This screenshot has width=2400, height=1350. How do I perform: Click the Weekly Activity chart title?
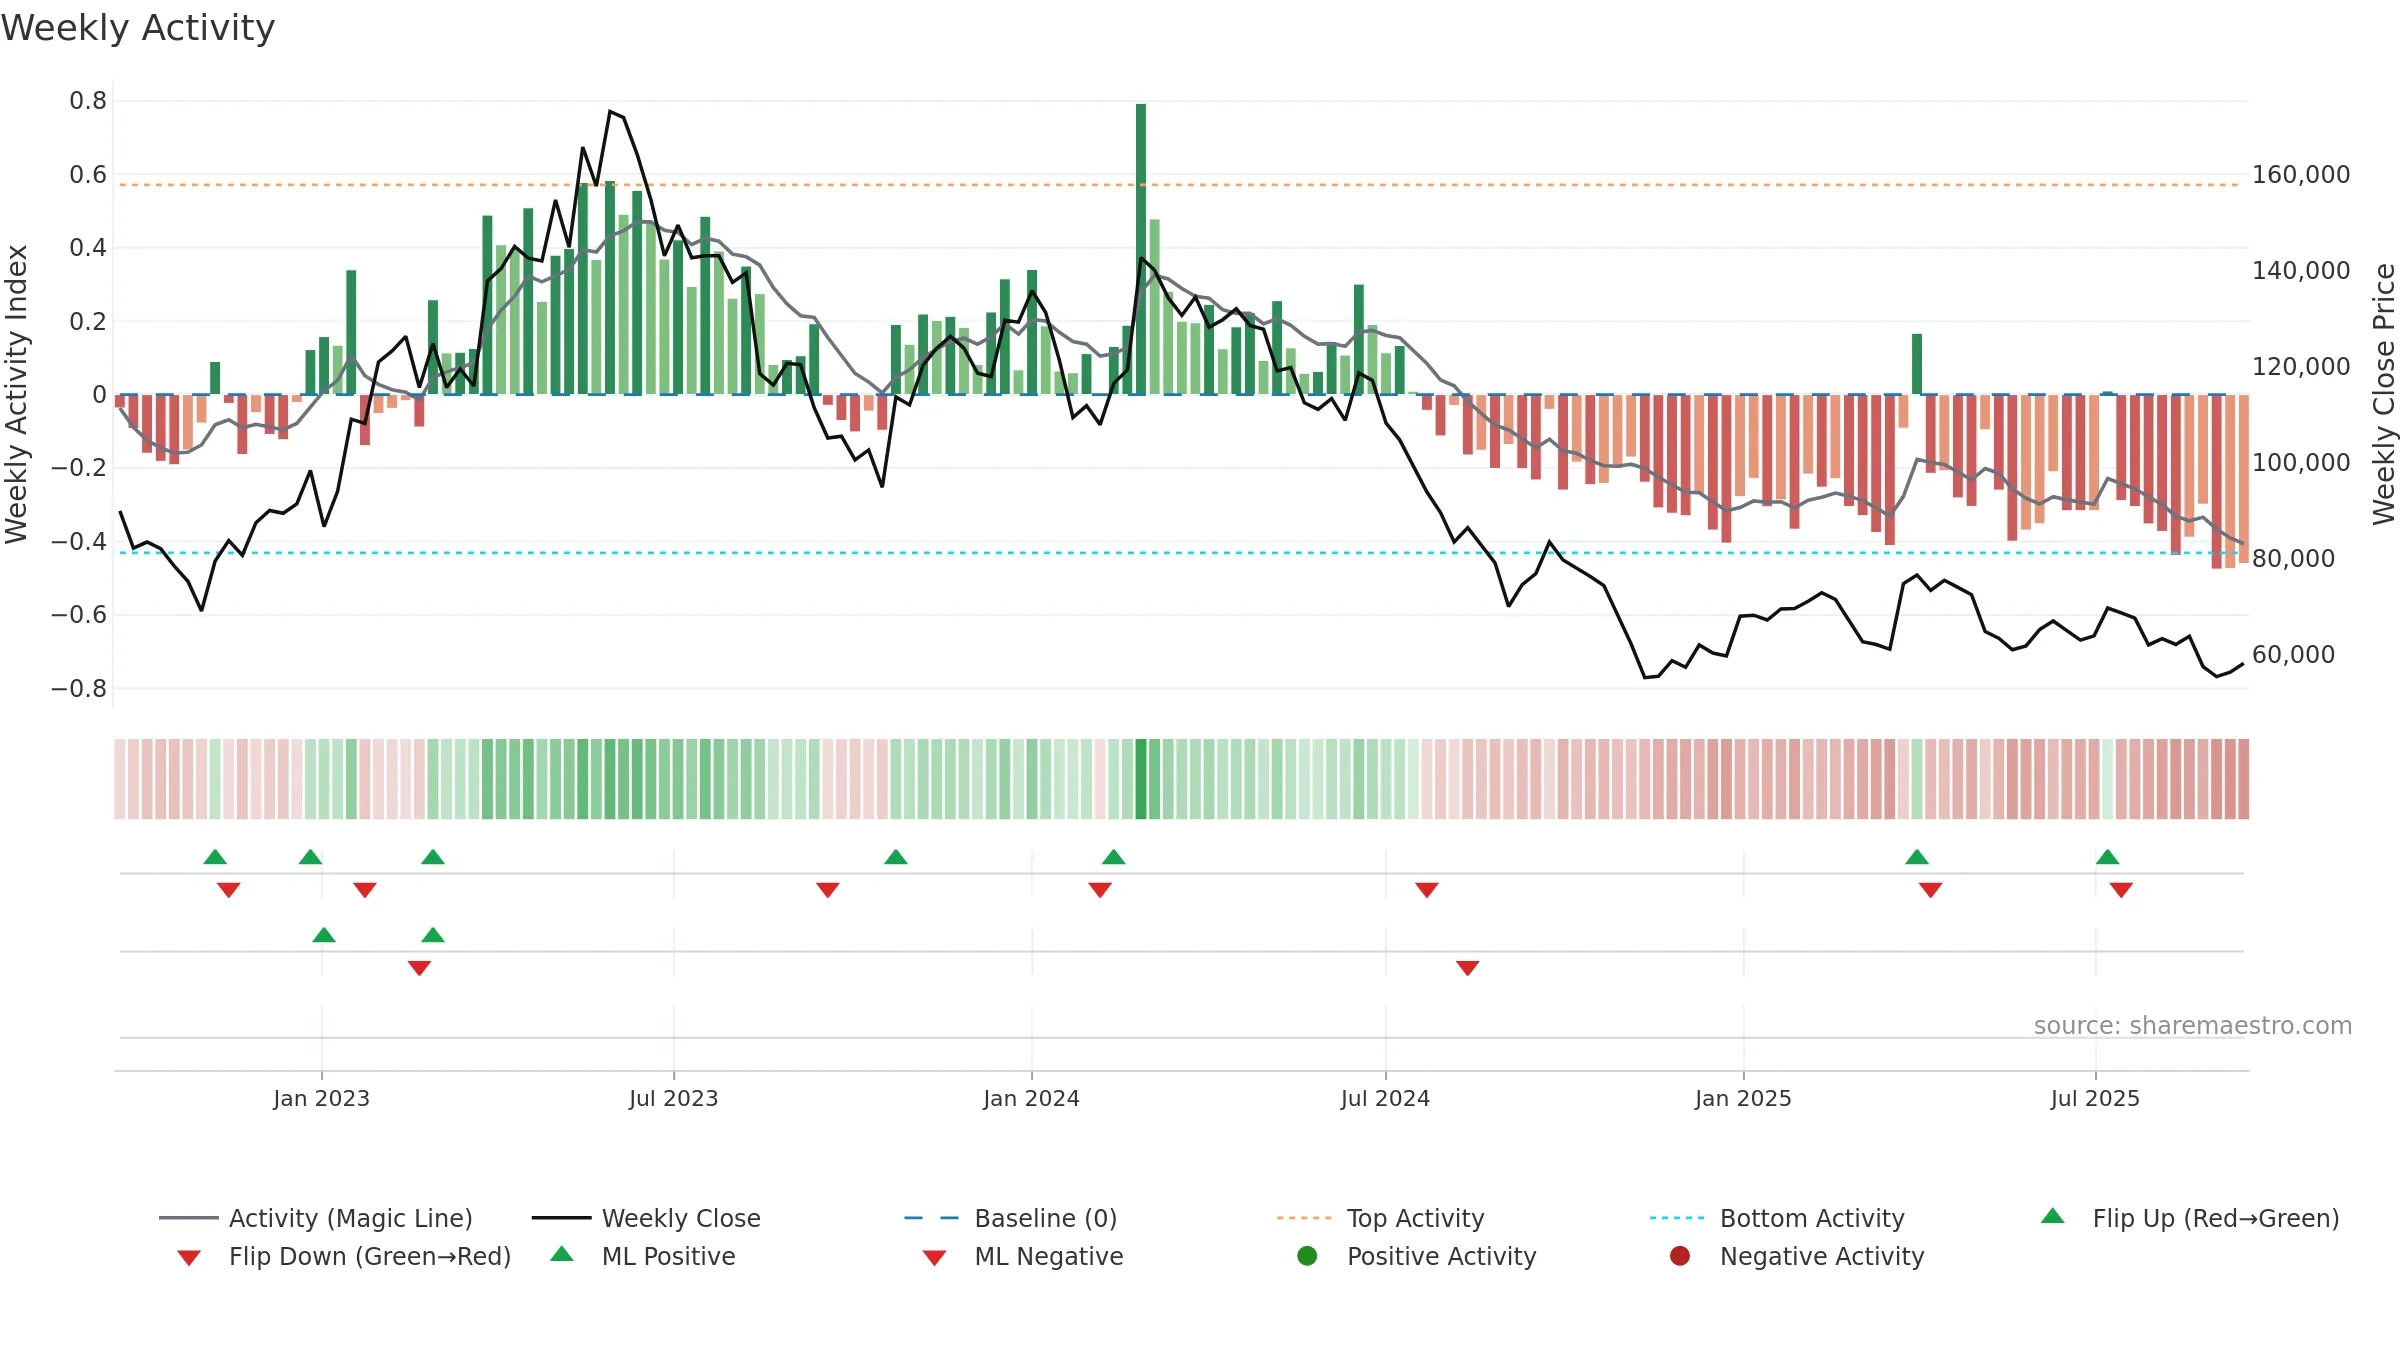click(138, 28)
